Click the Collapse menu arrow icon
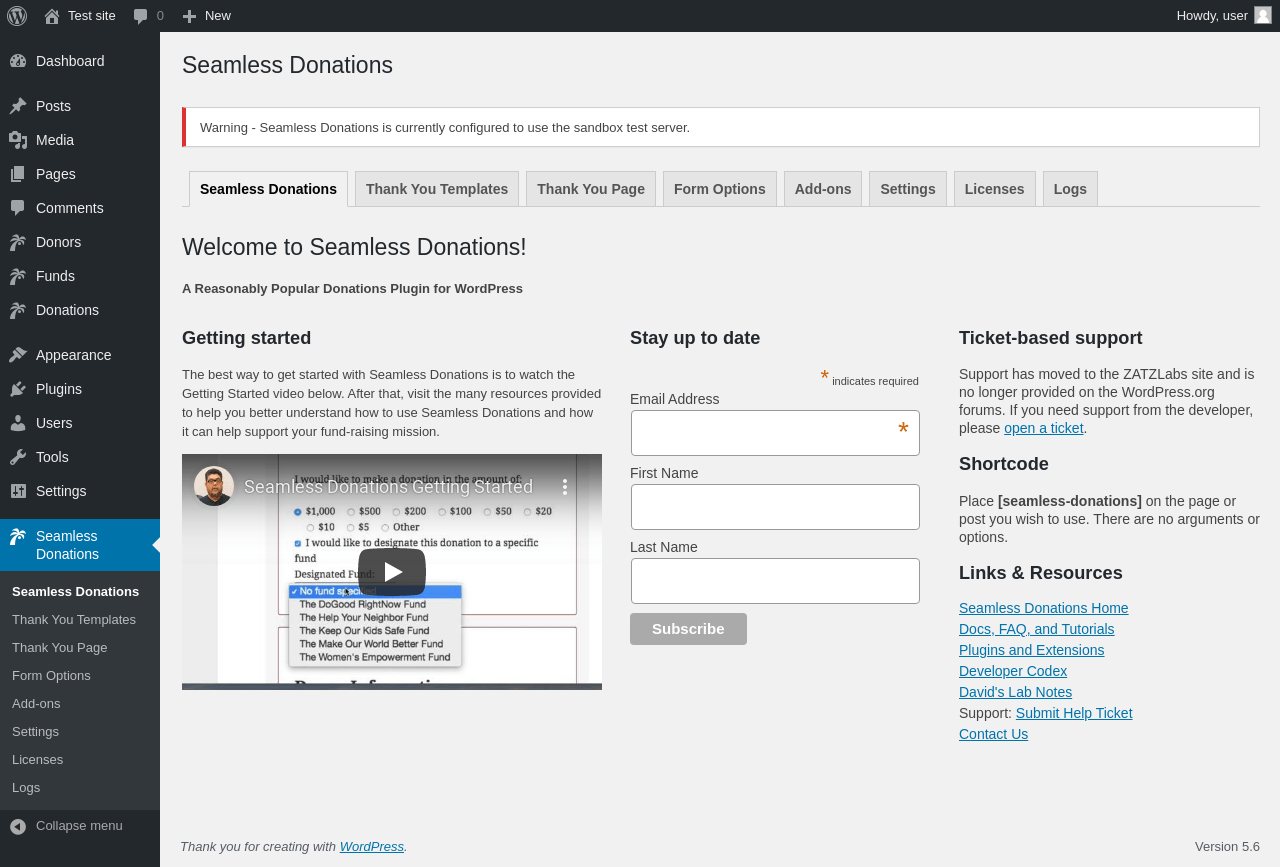Screen dimensions: 1280x867 [x=18, y=826]
